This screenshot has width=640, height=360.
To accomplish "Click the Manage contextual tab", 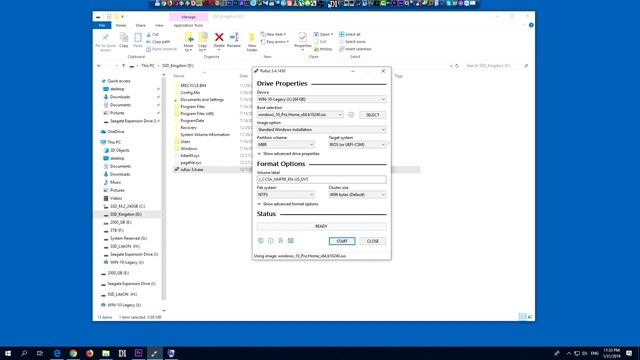I will click(188, 17).
